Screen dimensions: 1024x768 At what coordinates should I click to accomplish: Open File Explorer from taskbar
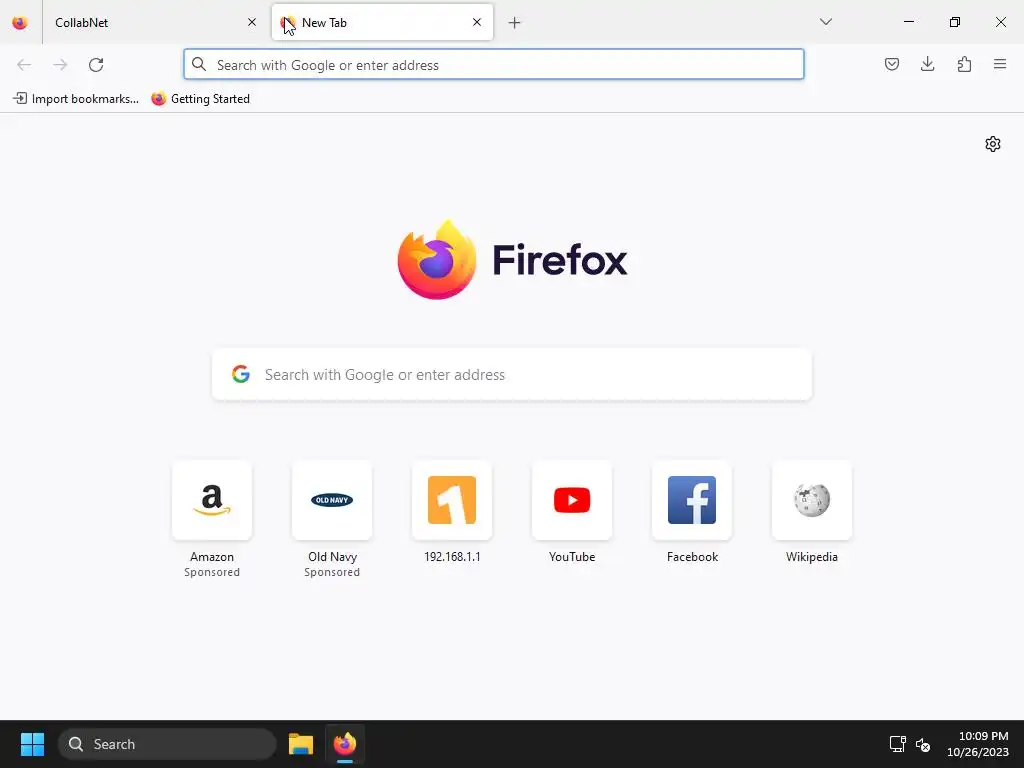coord(300,744)
